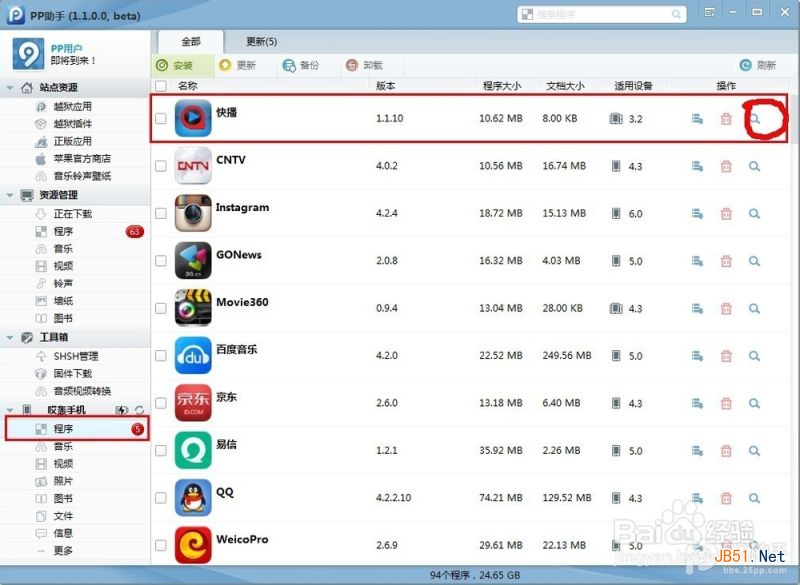Click the magnifier icon in QQ row
Viewport: 800px width, 585px height.
click(x=755, y=498)
